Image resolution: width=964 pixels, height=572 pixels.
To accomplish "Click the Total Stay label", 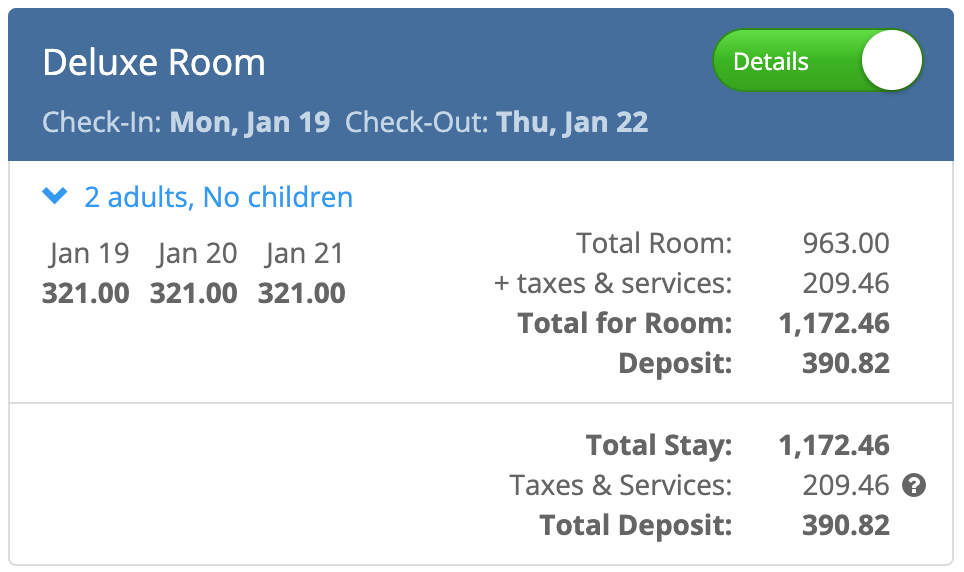I will 658,445.
